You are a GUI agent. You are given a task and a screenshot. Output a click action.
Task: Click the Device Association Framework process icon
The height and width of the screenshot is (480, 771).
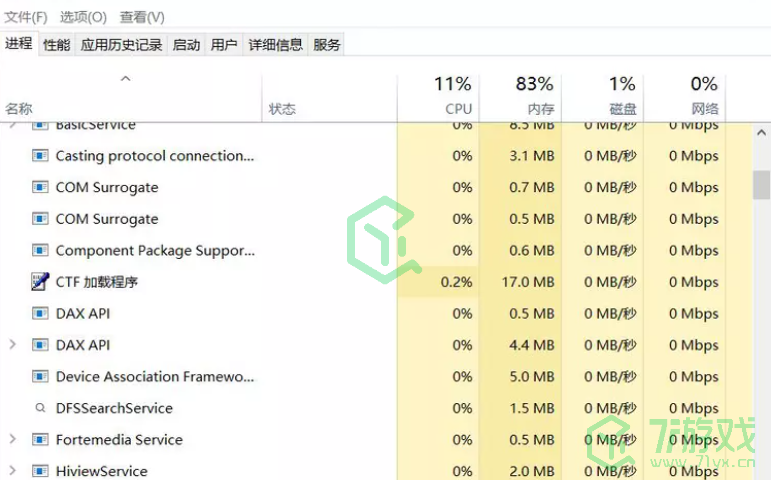tap(40, 377)
